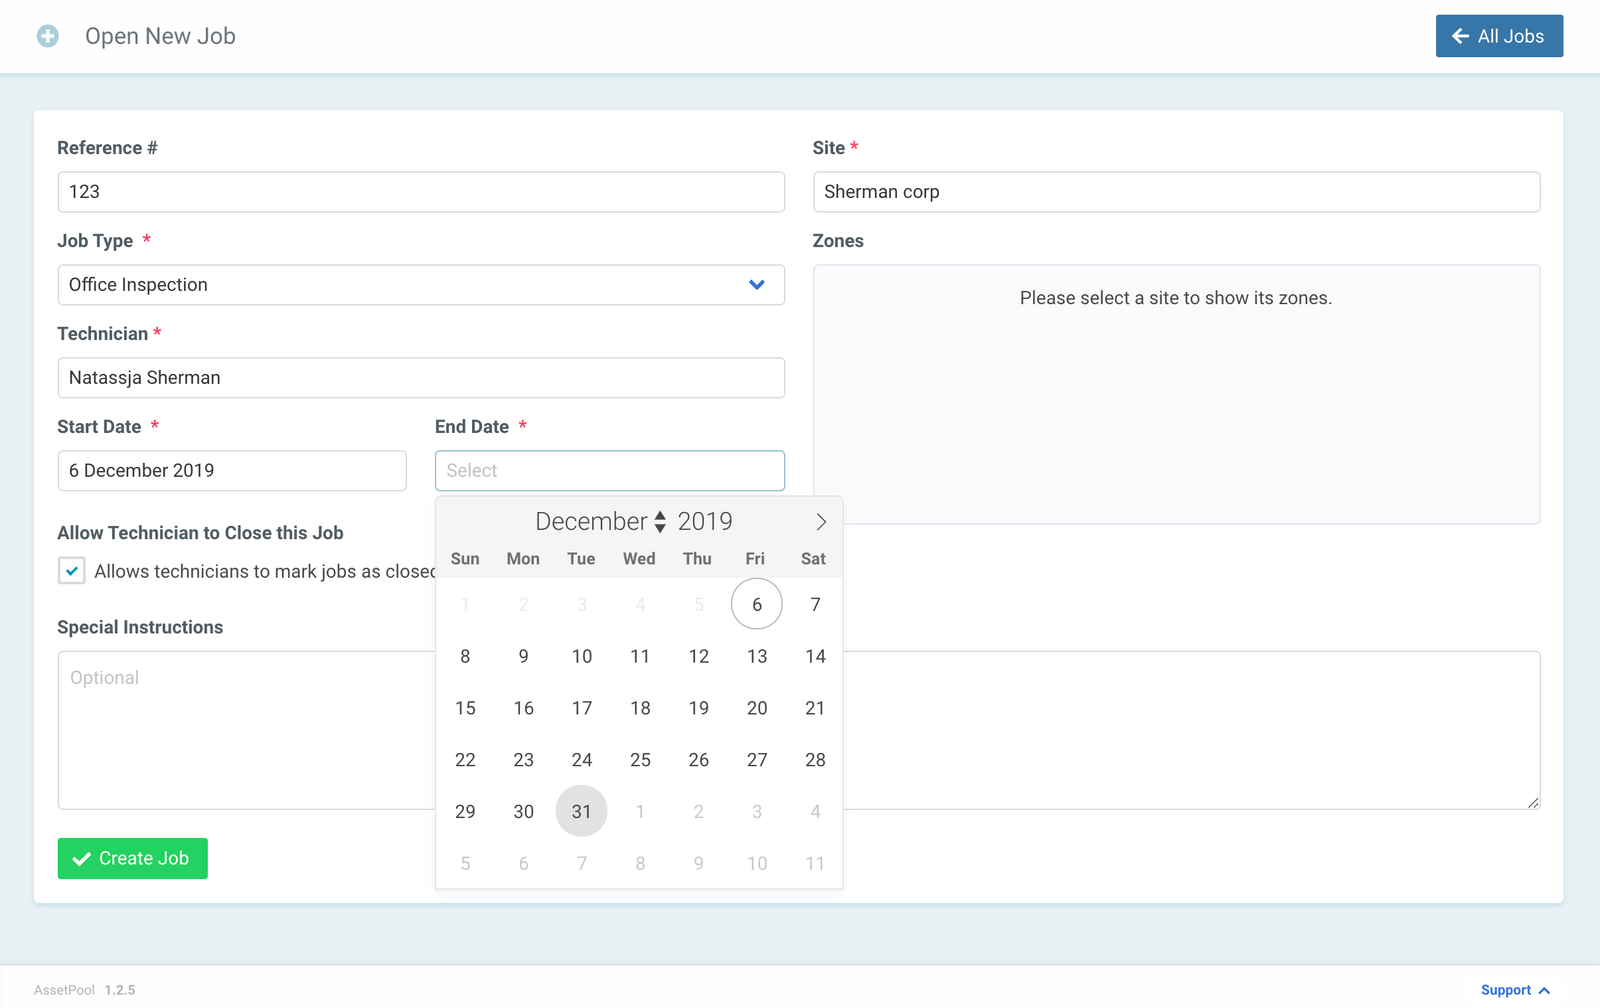Pick December 26 as end date
The image size is (1600, 1008).
699,760
